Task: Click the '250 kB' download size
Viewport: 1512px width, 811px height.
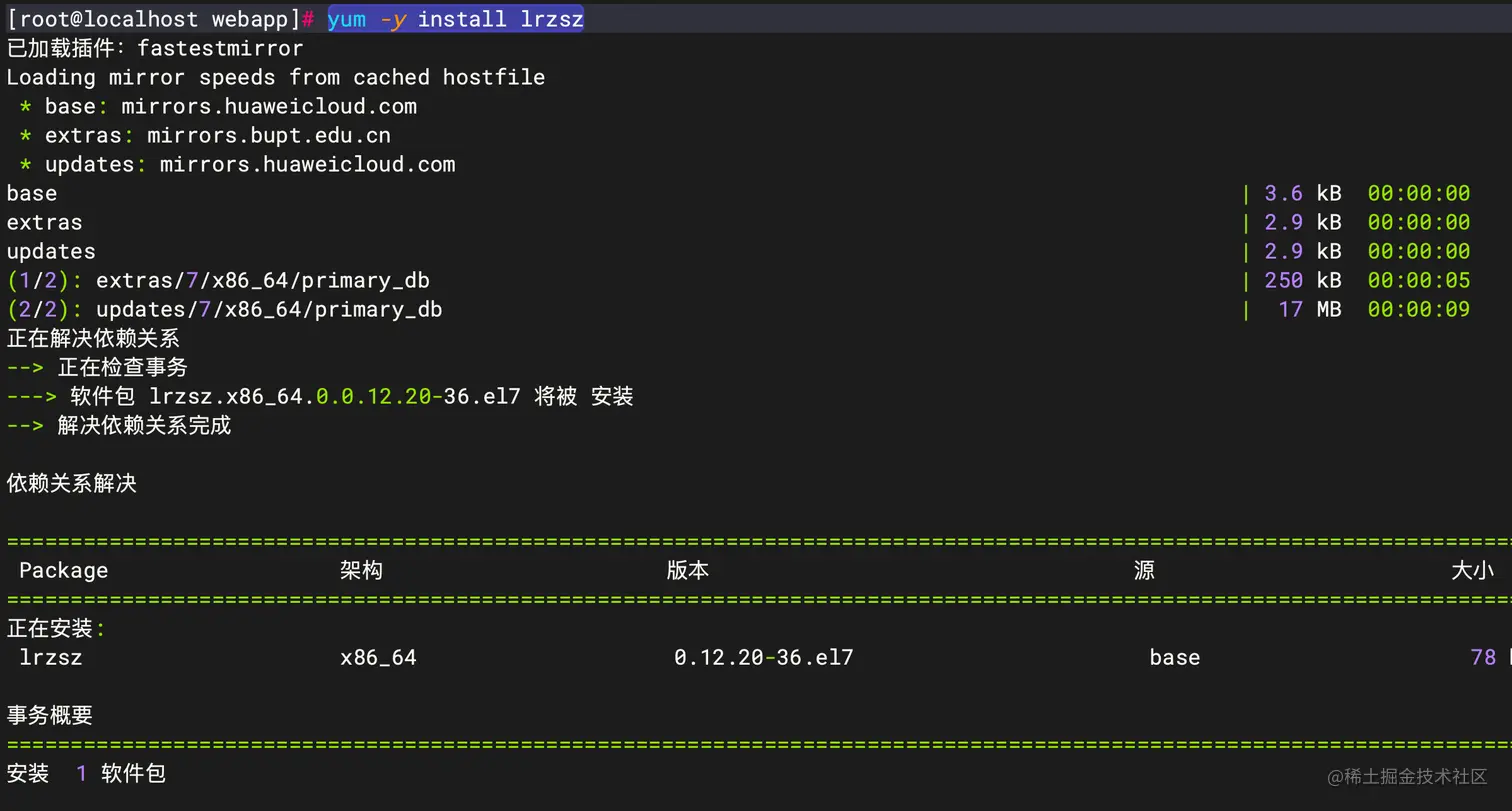Action: coord(1303,280)
